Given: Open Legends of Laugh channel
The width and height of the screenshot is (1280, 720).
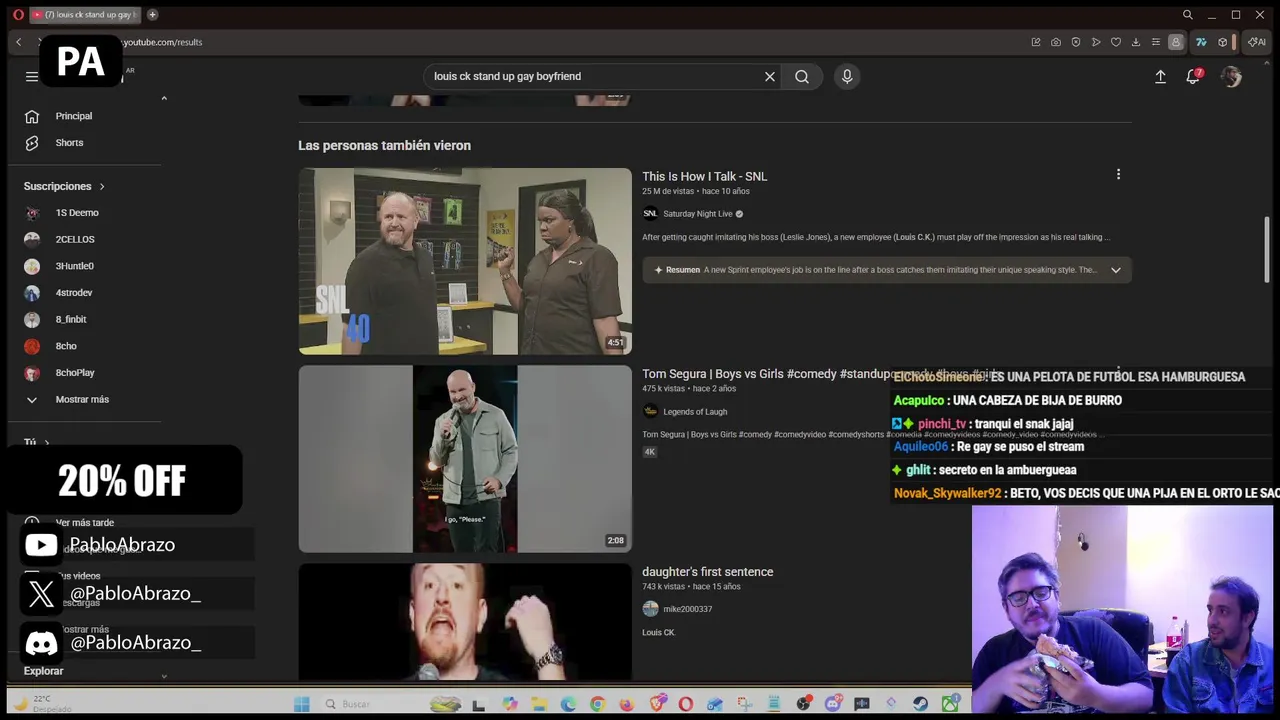Looking at the screenshot, I should click(694, 412).
